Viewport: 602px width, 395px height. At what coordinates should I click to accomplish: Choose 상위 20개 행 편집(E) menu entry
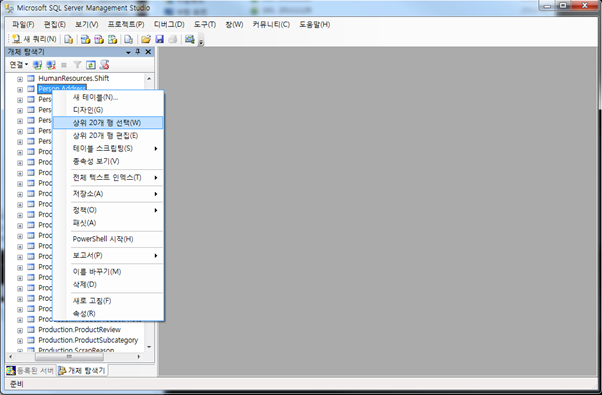(x=108, y=136)
